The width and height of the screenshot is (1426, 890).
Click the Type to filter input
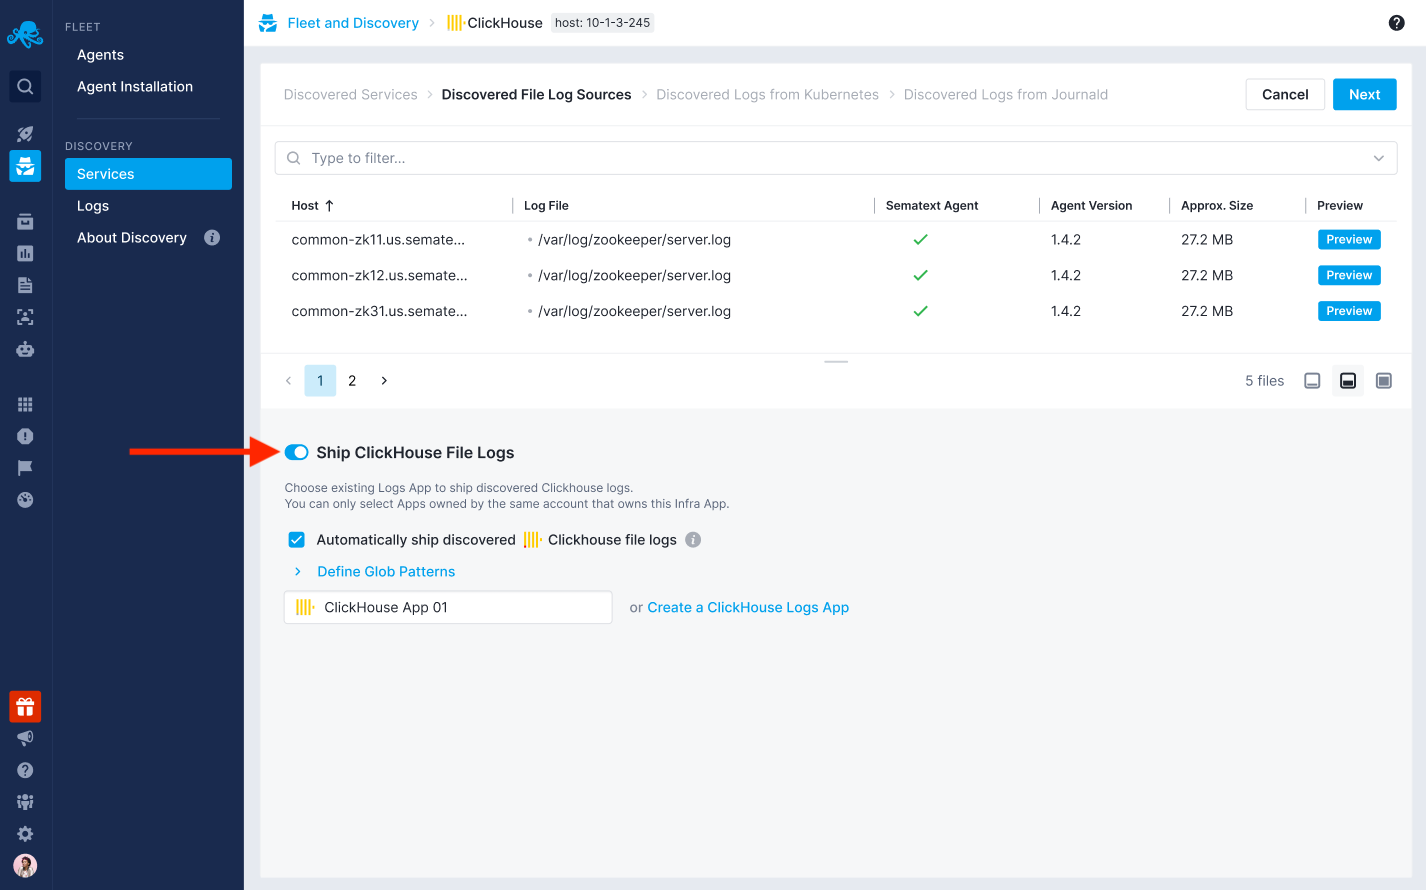coord(836,158)
